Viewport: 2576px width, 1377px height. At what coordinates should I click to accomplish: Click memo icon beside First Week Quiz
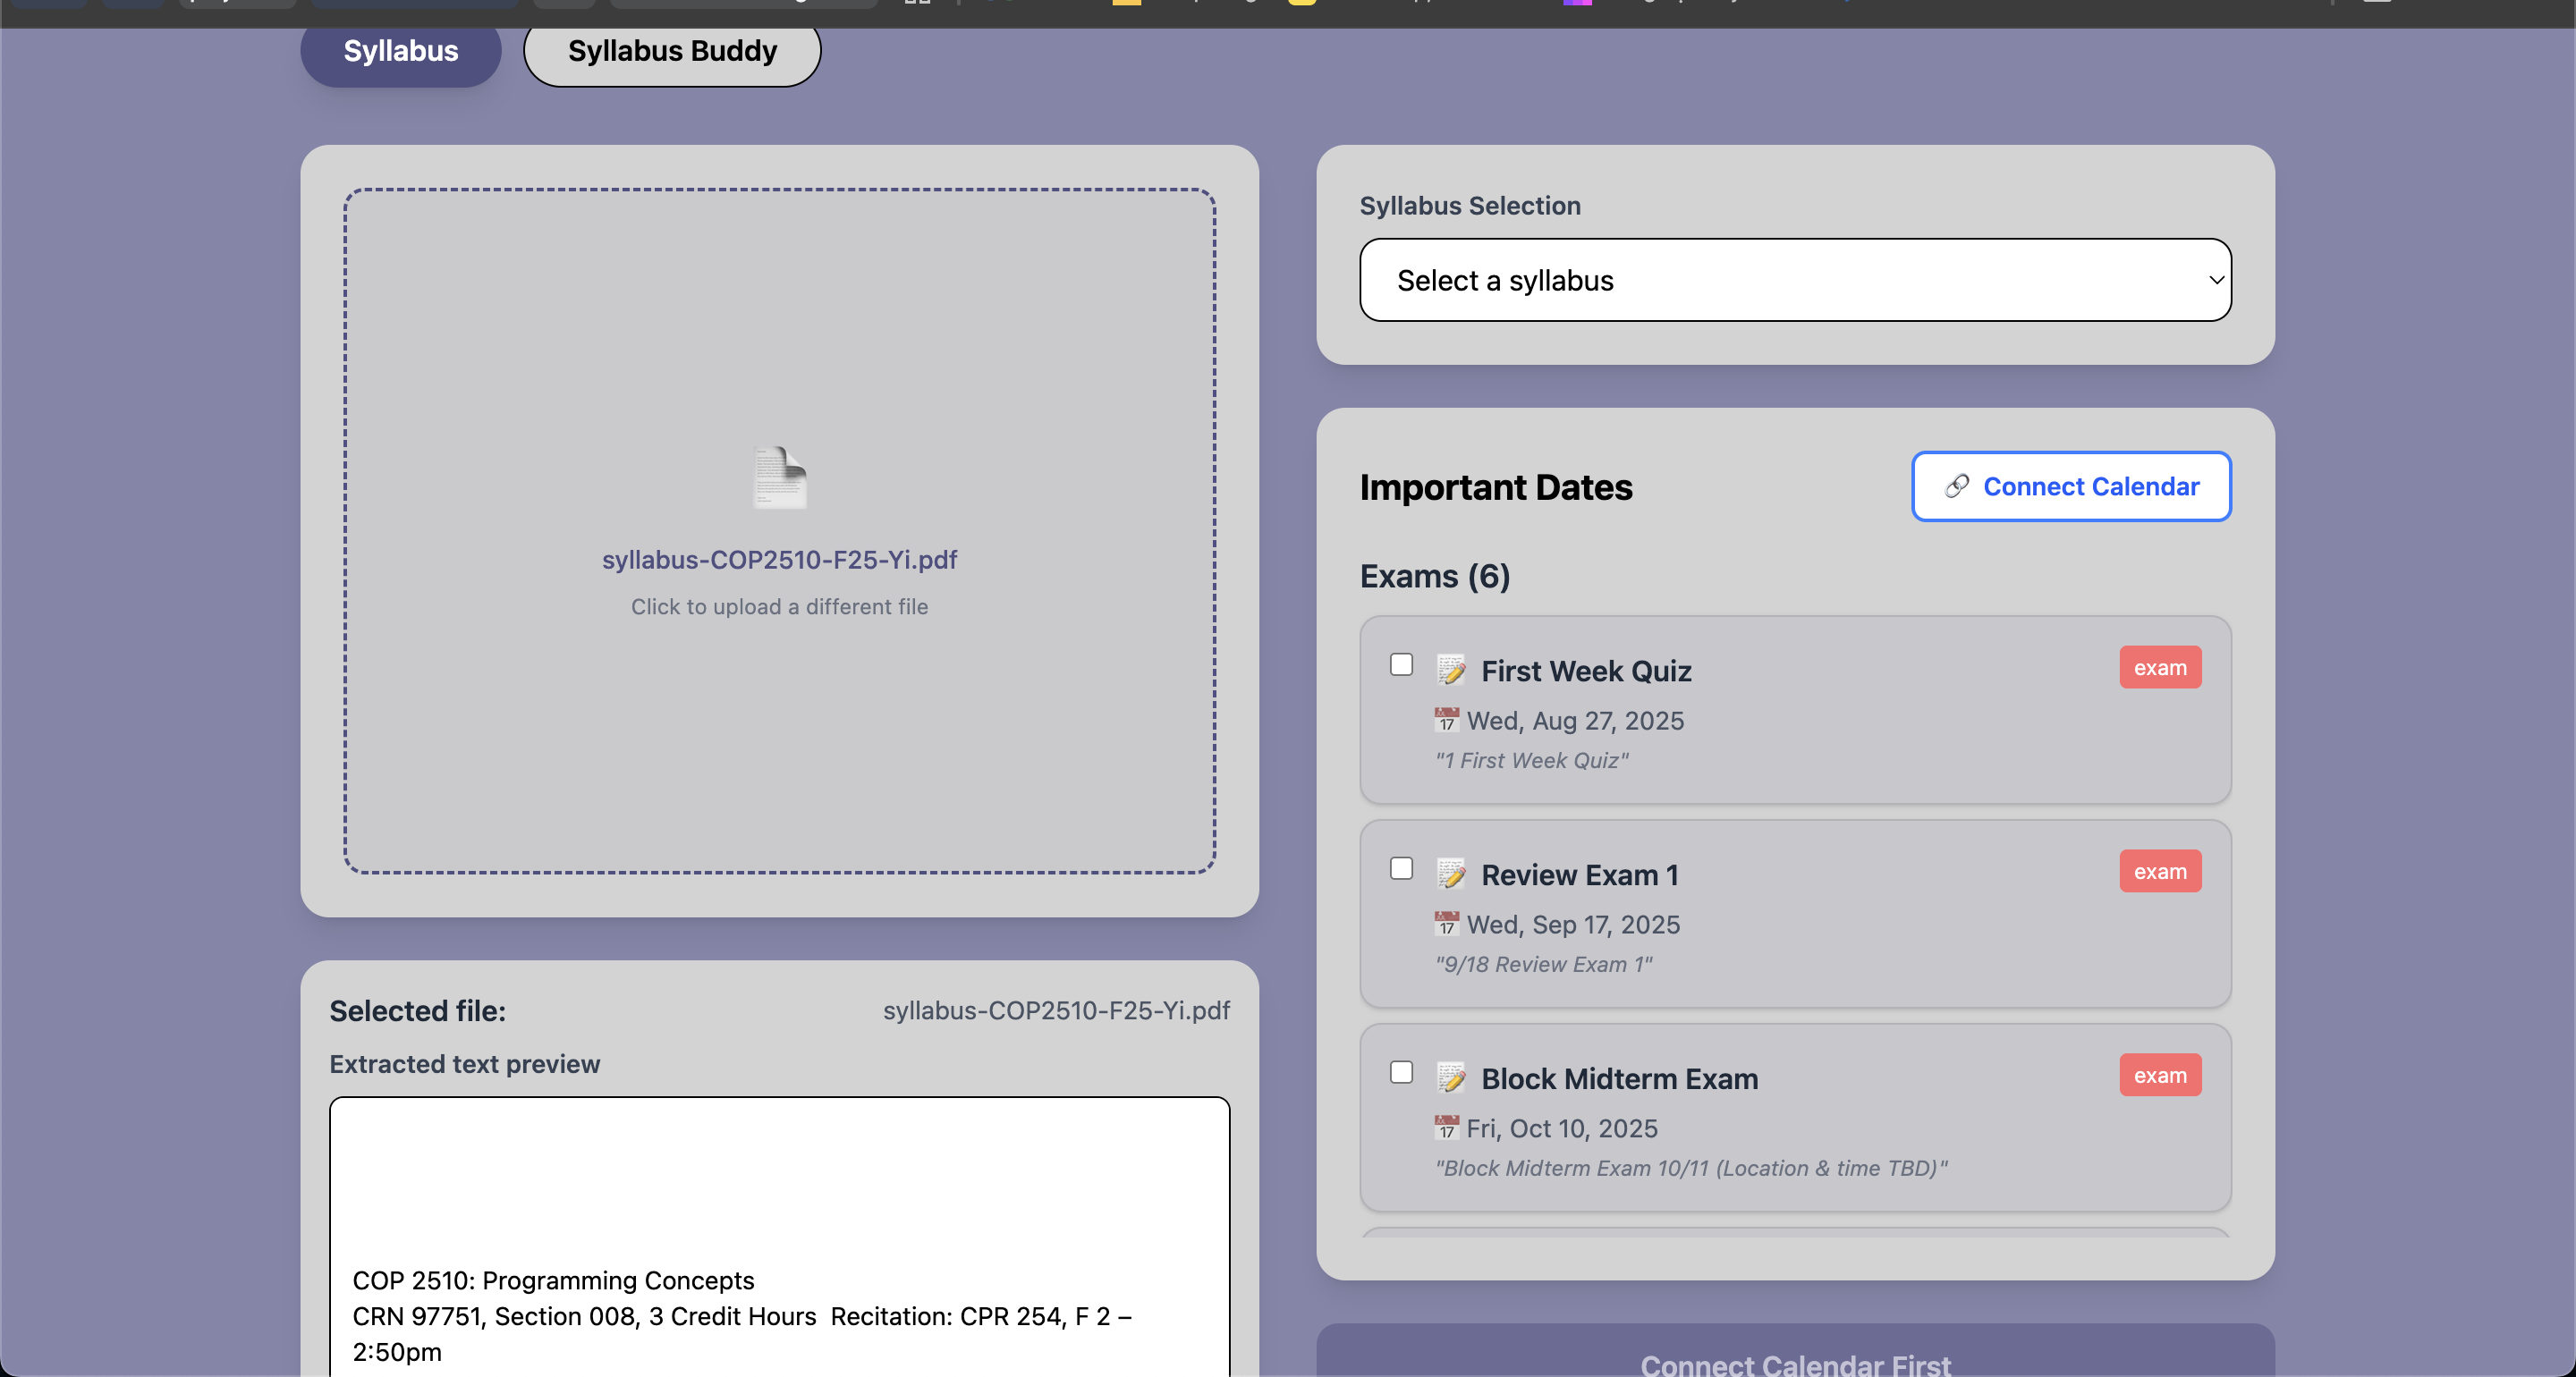(1451, 670)
